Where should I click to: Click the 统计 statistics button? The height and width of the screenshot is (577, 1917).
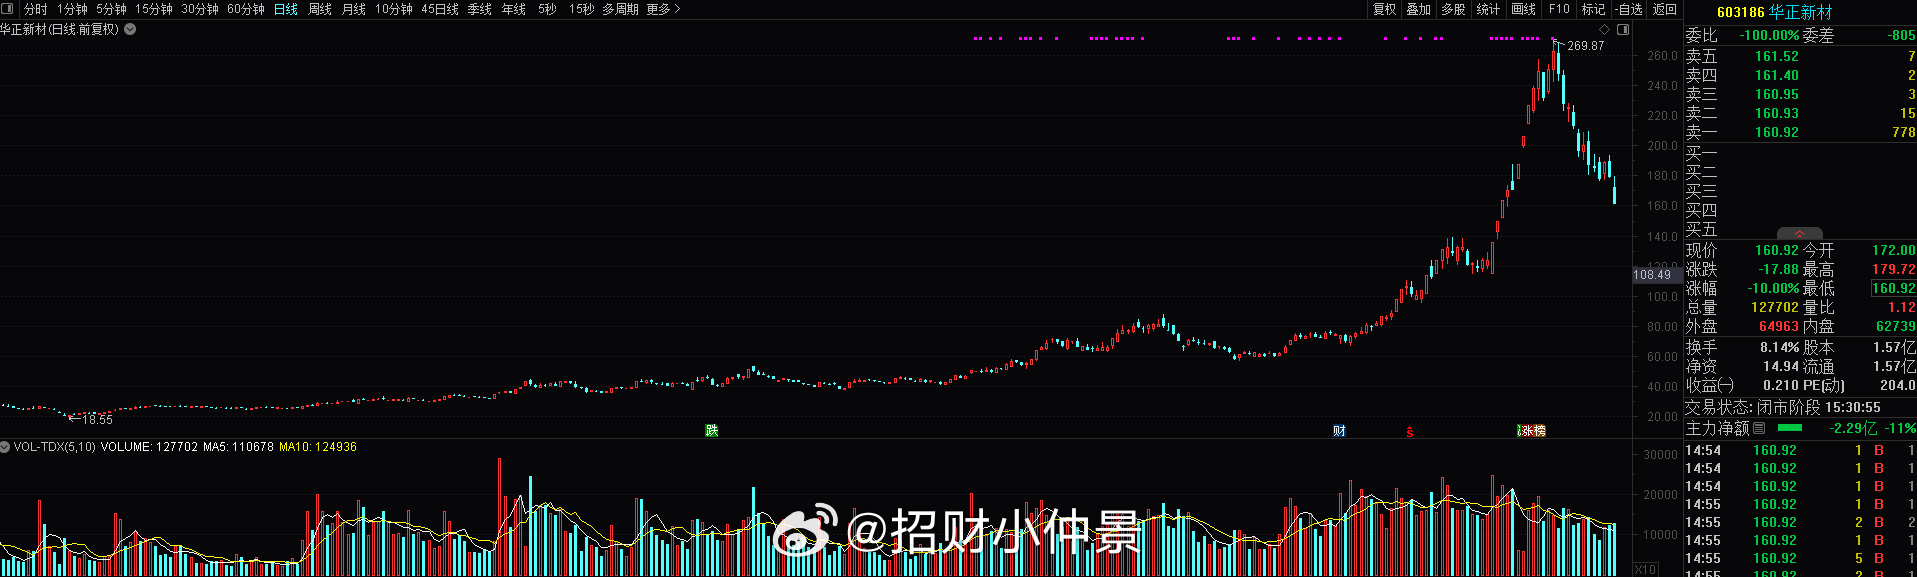(1489, 9)
